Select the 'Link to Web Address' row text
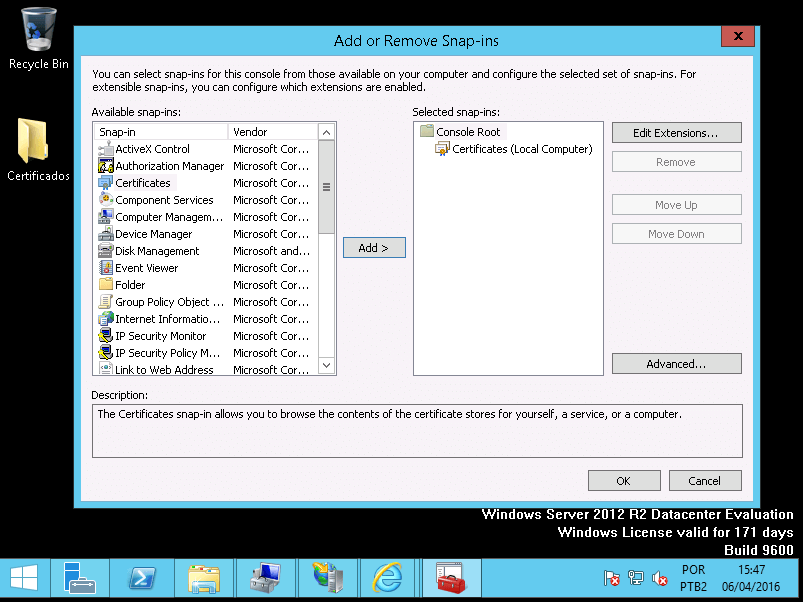This screenshot has height=602, width=803. tap(164, 370)
